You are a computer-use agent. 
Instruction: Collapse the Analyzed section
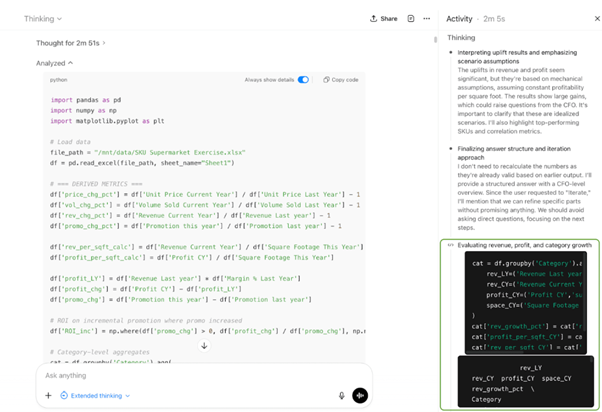(x=55, y=63)
